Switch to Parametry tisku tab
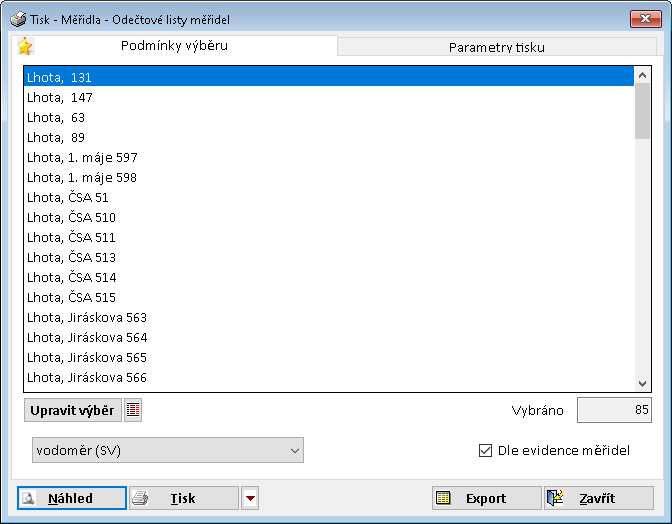Screen dimensions: 672x524 point(496,47)
